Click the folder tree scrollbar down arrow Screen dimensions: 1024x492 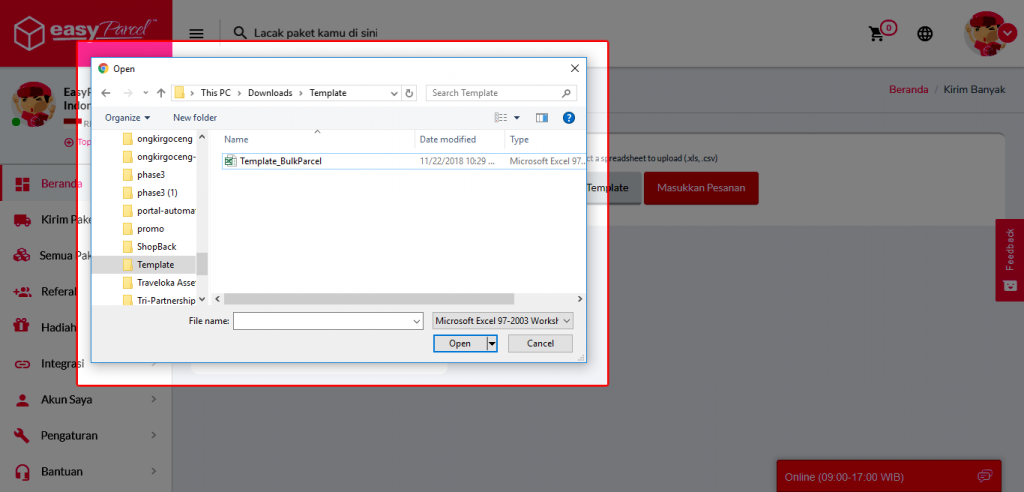(202, 299)
